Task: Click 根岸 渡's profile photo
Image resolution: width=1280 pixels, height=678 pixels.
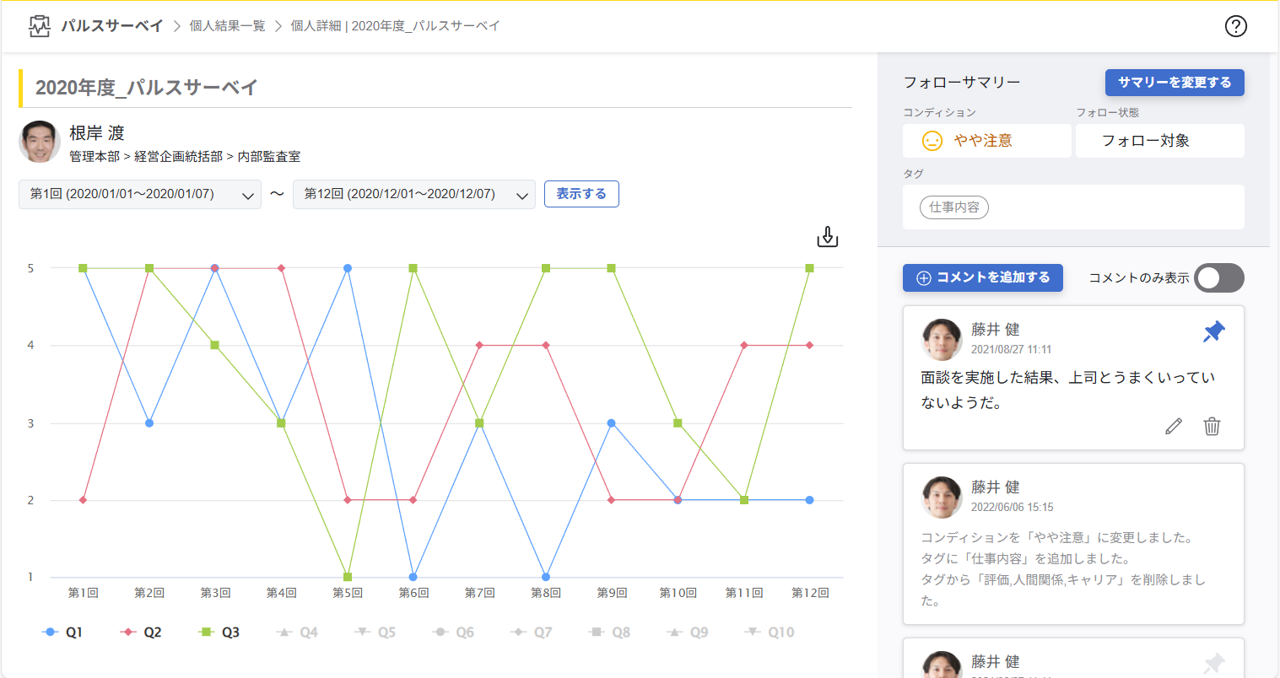Action: click(40, 142)
